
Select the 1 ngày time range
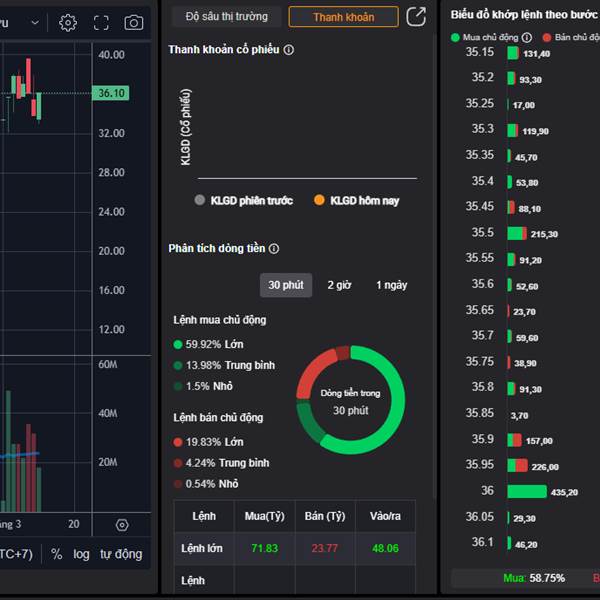[391, 285]
